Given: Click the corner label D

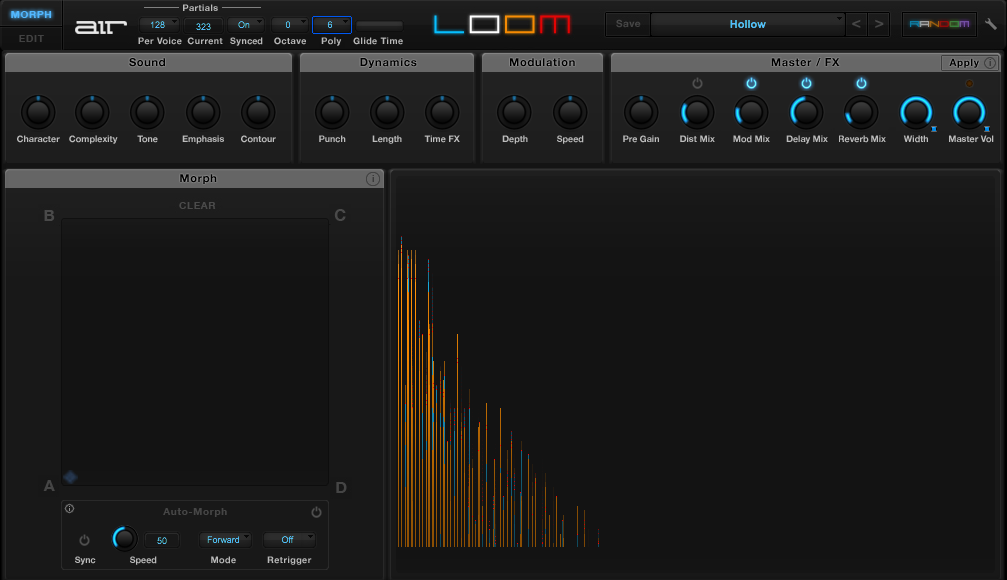Looking at the screenshot, I should tap(341, 488).
